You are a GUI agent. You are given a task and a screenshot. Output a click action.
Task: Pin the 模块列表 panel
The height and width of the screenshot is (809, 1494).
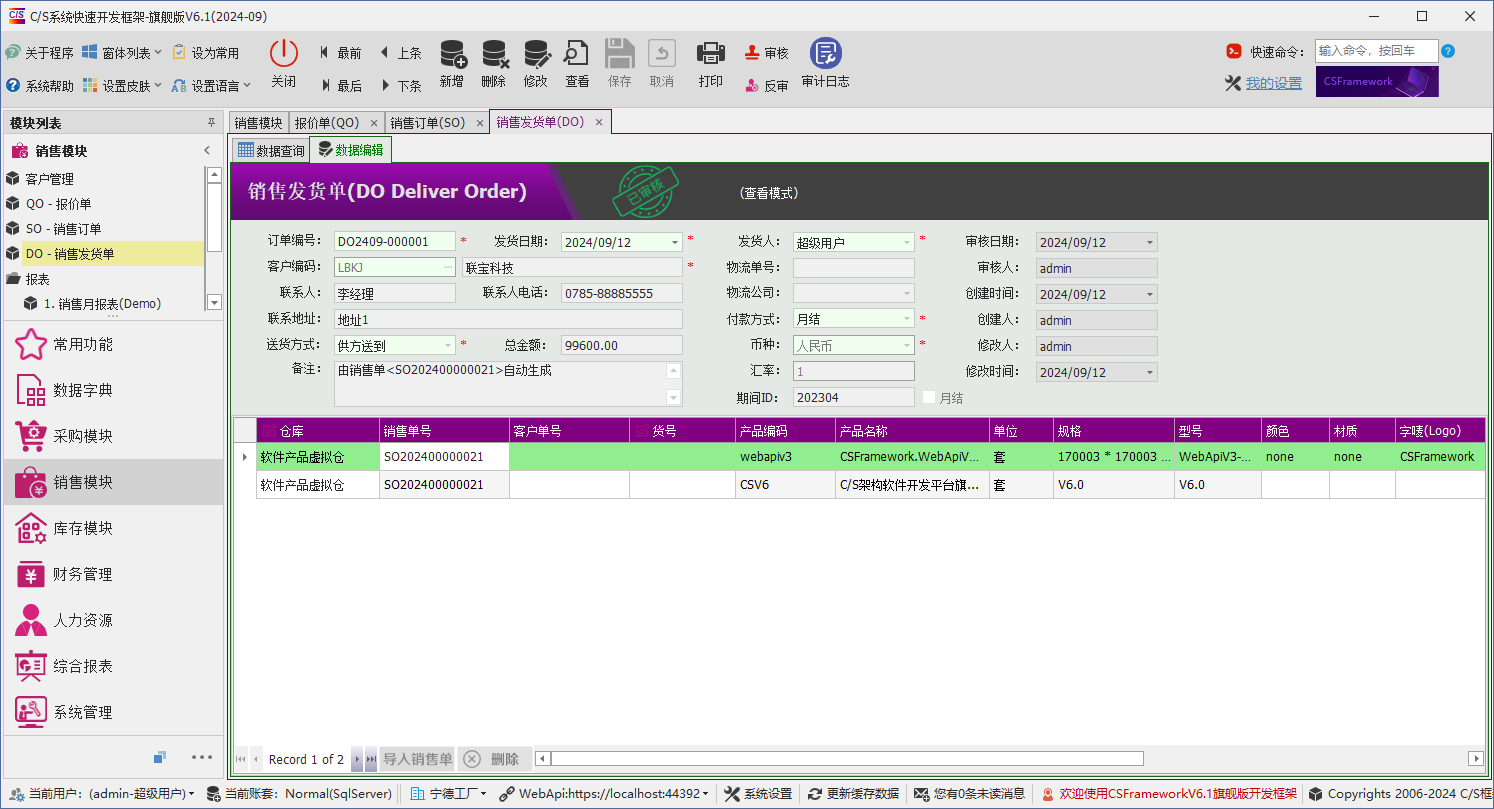(x=211, y=123)
